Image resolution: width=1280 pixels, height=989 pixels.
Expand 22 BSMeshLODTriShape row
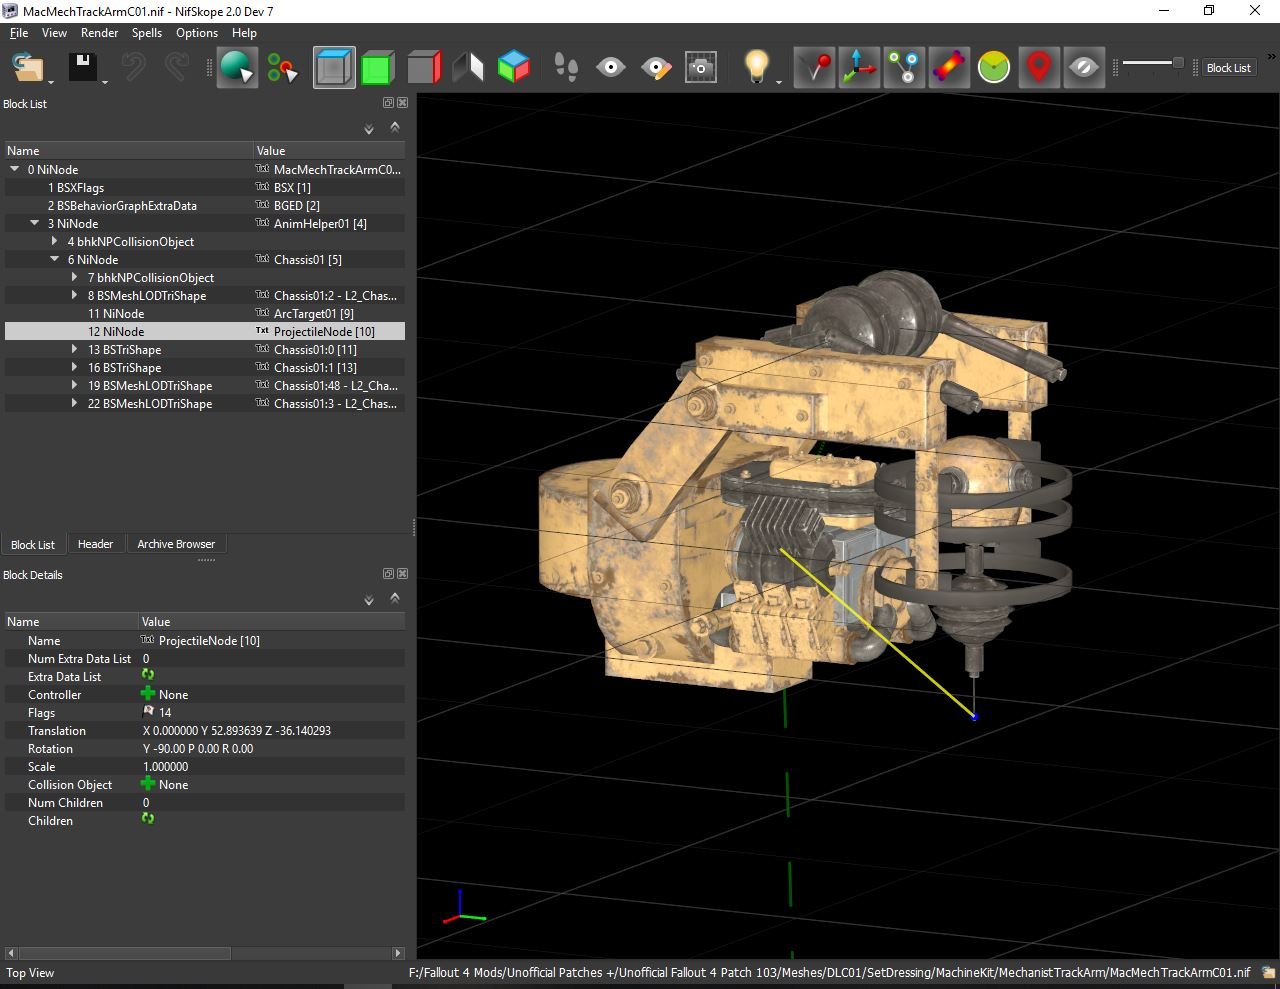pos(75,403)
